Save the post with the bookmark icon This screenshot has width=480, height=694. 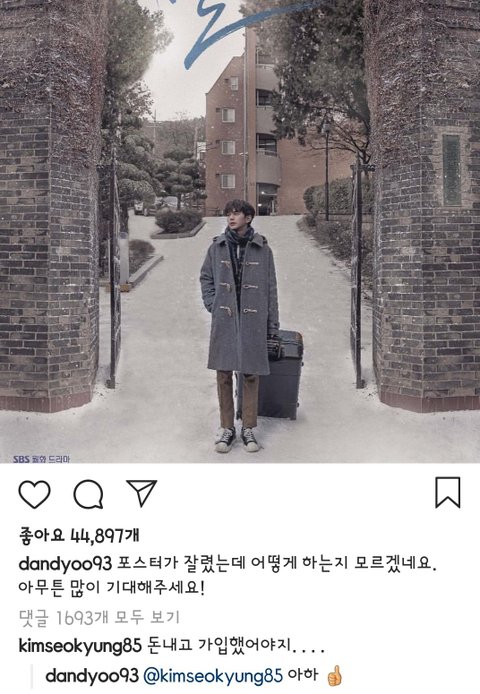(x=448, y=492)
